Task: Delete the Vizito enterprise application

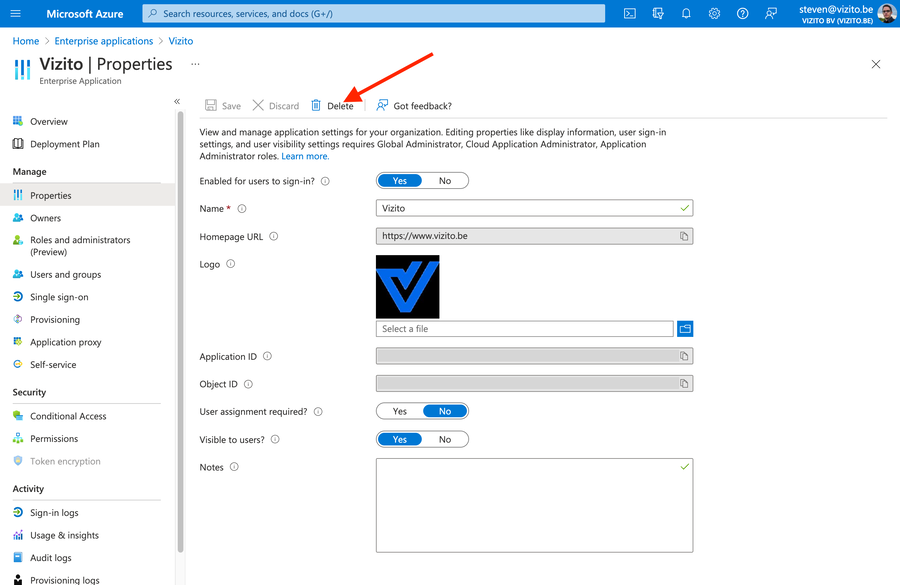Action: coord(338,105)
